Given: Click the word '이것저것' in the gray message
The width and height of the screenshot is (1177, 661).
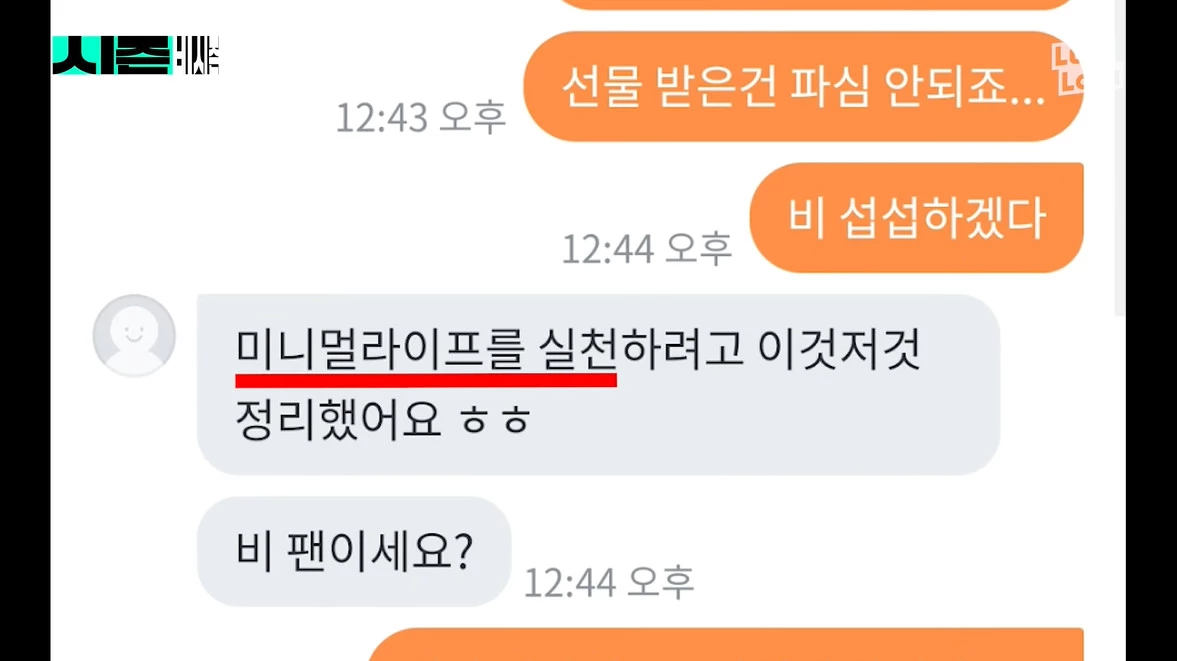Looking at the screenshot, I should [x=839, y=349].
